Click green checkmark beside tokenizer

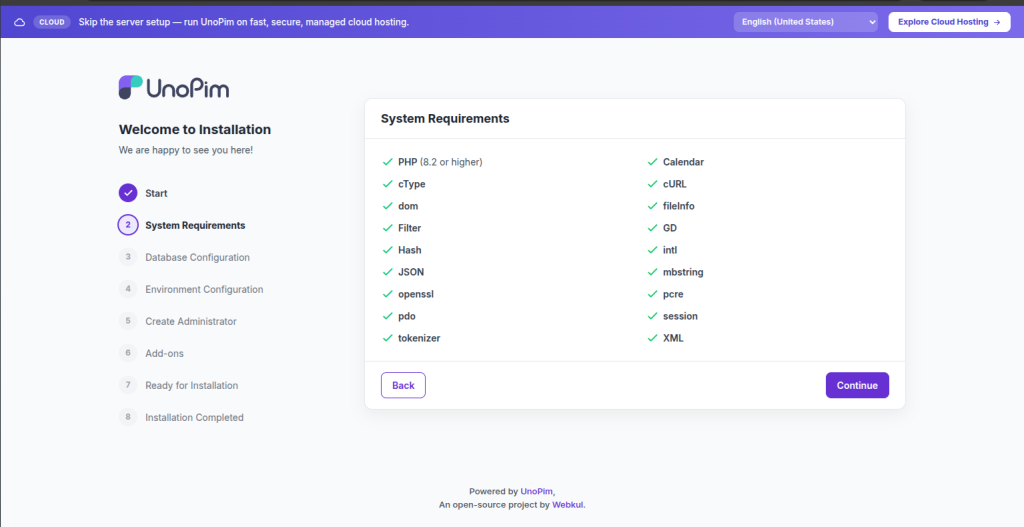387,338
